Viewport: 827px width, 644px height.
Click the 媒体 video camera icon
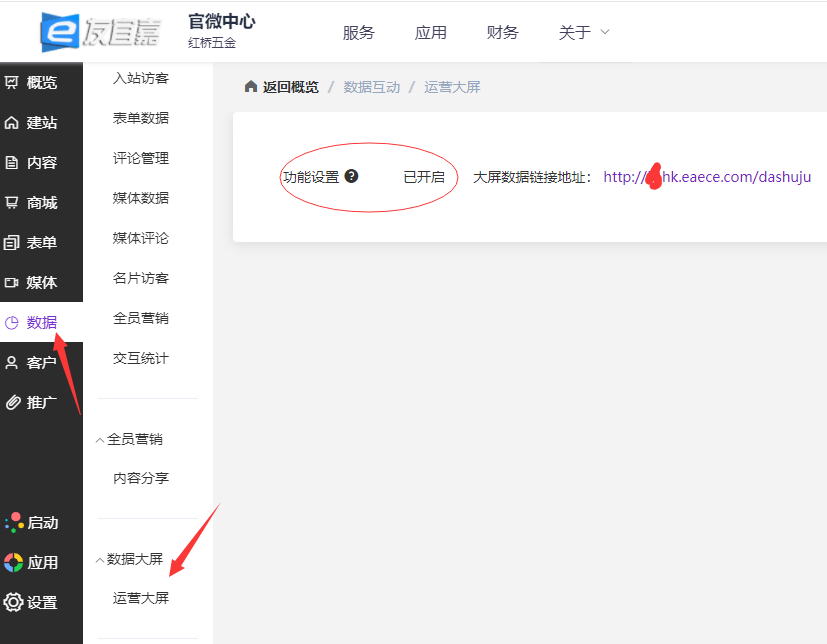click(x=11, y=283)
